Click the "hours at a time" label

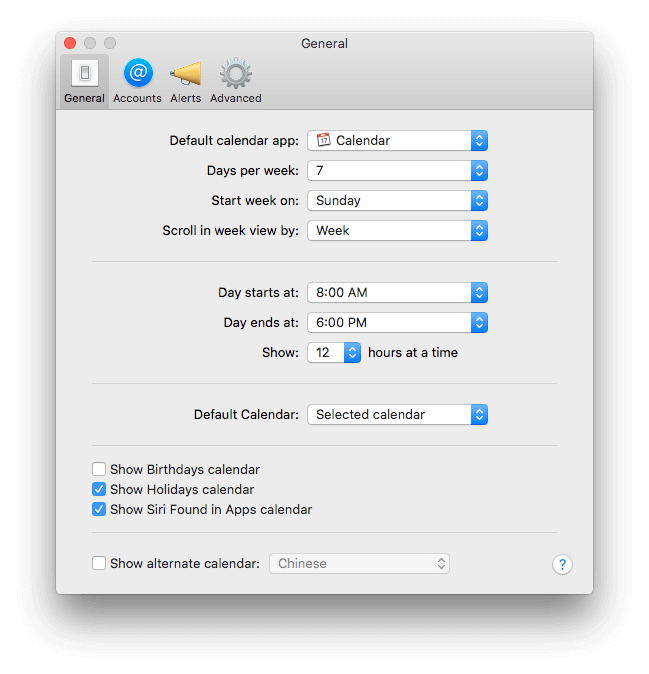(413, 352)
